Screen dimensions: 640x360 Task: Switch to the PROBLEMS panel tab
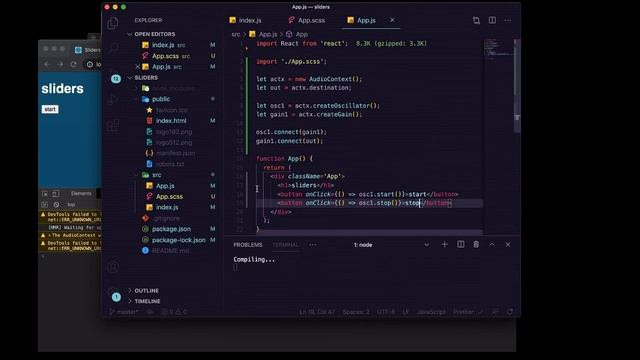(248, 245)
